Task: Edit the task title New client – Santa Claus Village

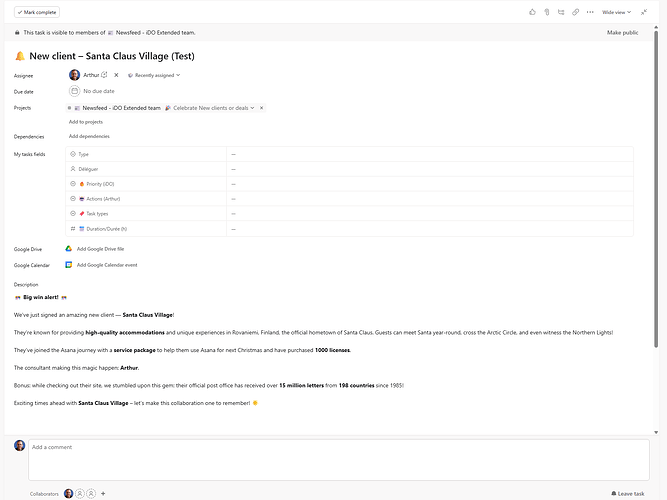Action: point(112,56)
